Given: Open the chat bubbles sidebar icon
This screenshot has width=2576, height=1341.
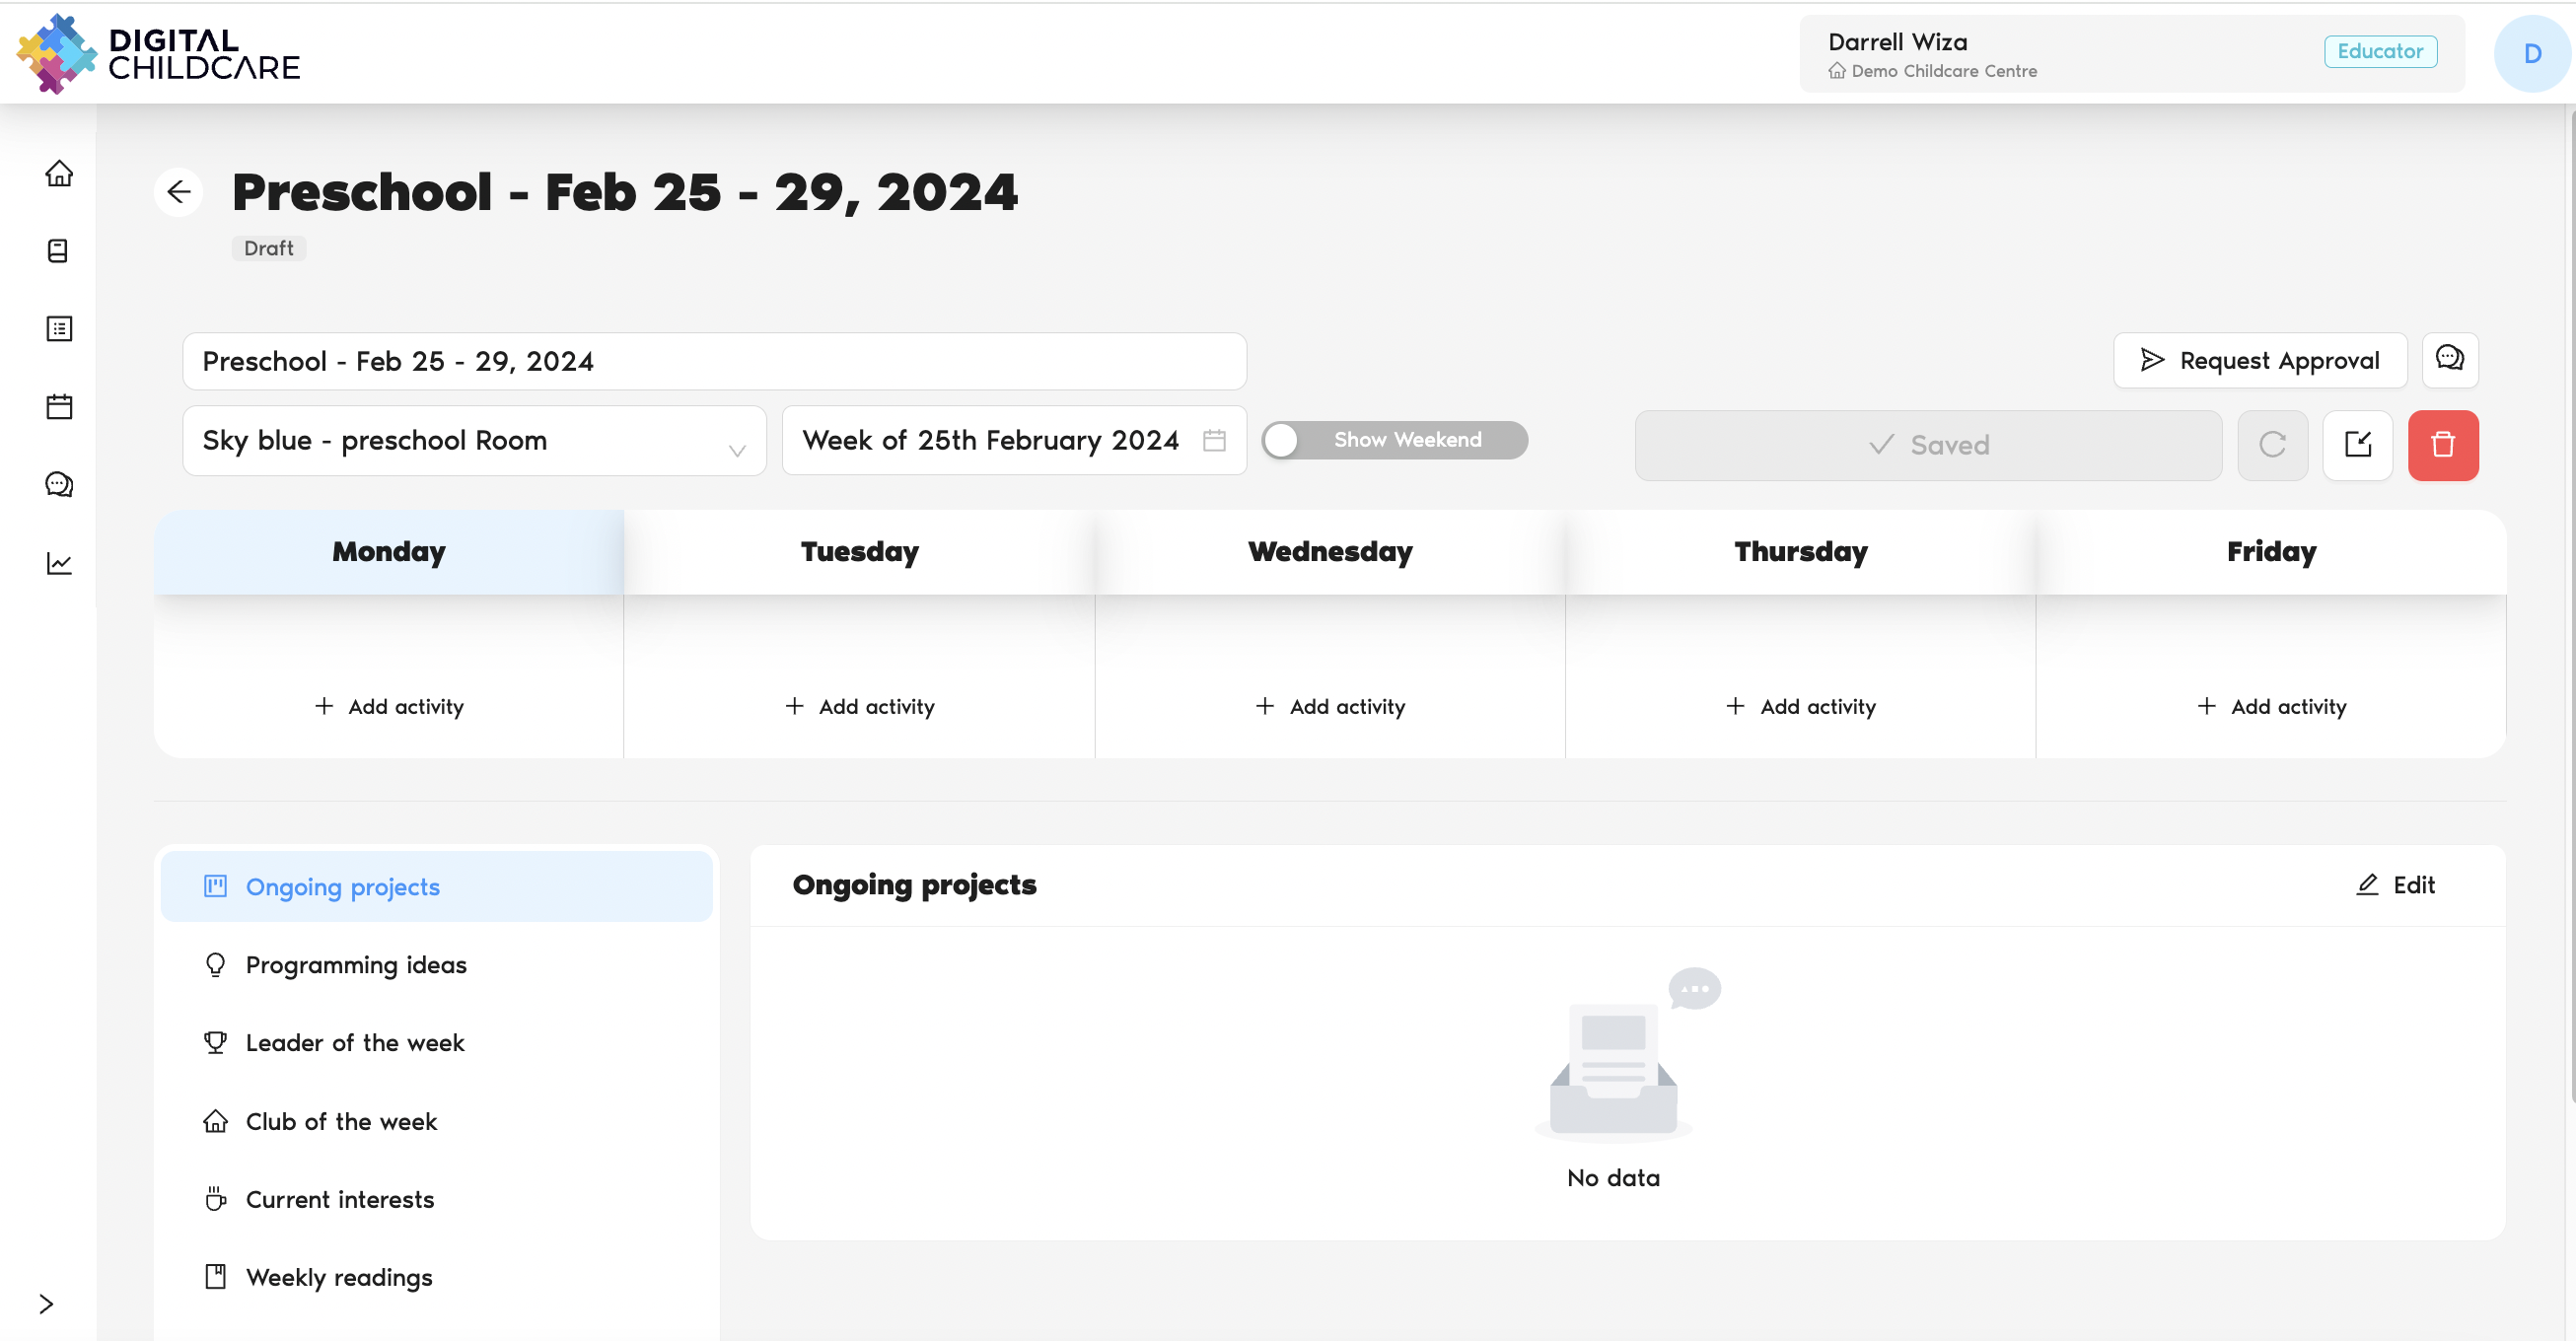Looking at the screenshot, I should (59, 484).
